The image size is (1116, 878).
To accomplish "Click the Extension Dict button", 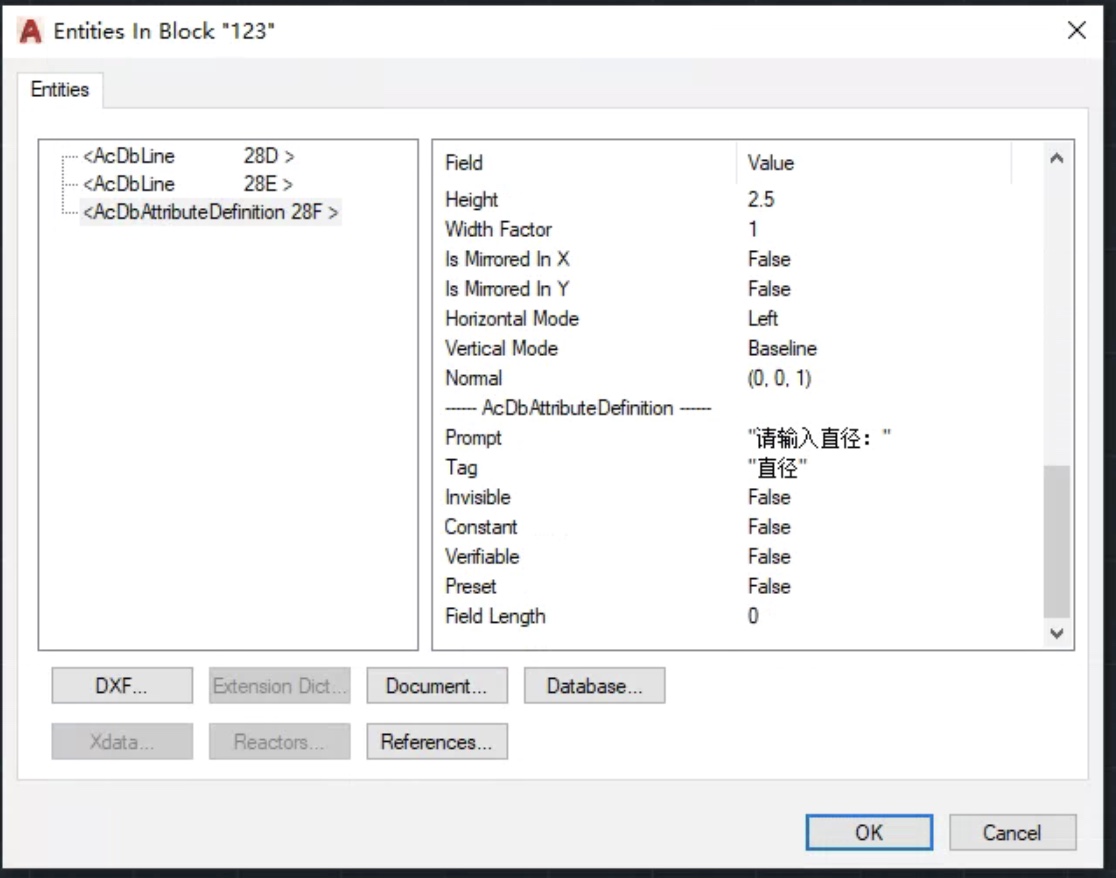I will (x=279, y=685).
